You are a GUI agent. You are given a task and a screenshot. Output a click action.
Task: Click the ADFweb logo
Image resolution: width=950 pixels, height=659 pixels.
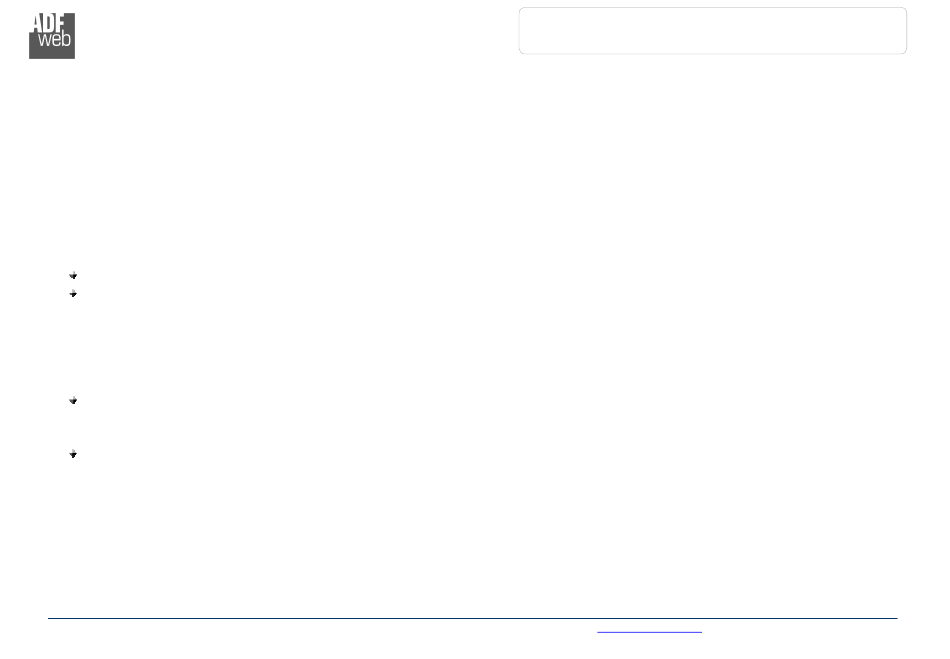pos(52,36)
